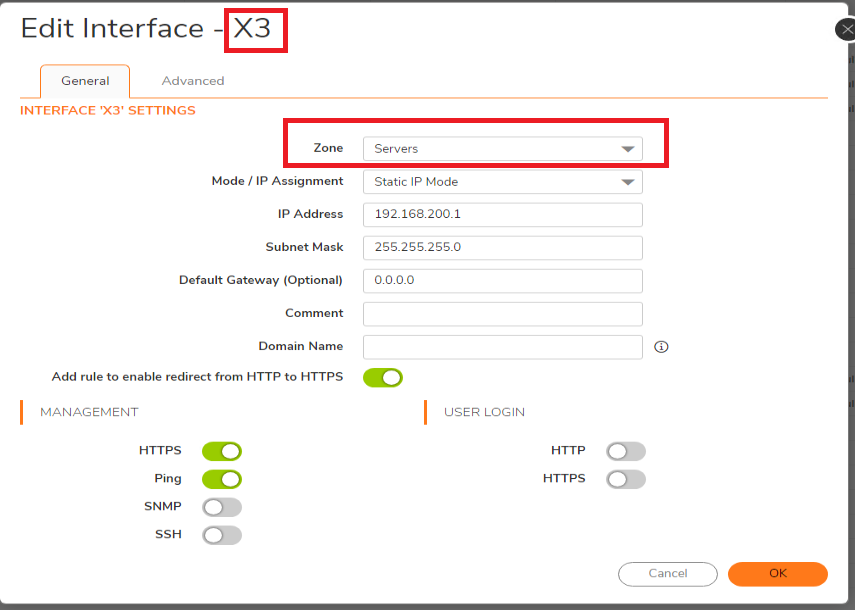The width and height of the screenshot is (855, 610).
Task: Enable SNMP management toggle
Action: click(222, 507)
